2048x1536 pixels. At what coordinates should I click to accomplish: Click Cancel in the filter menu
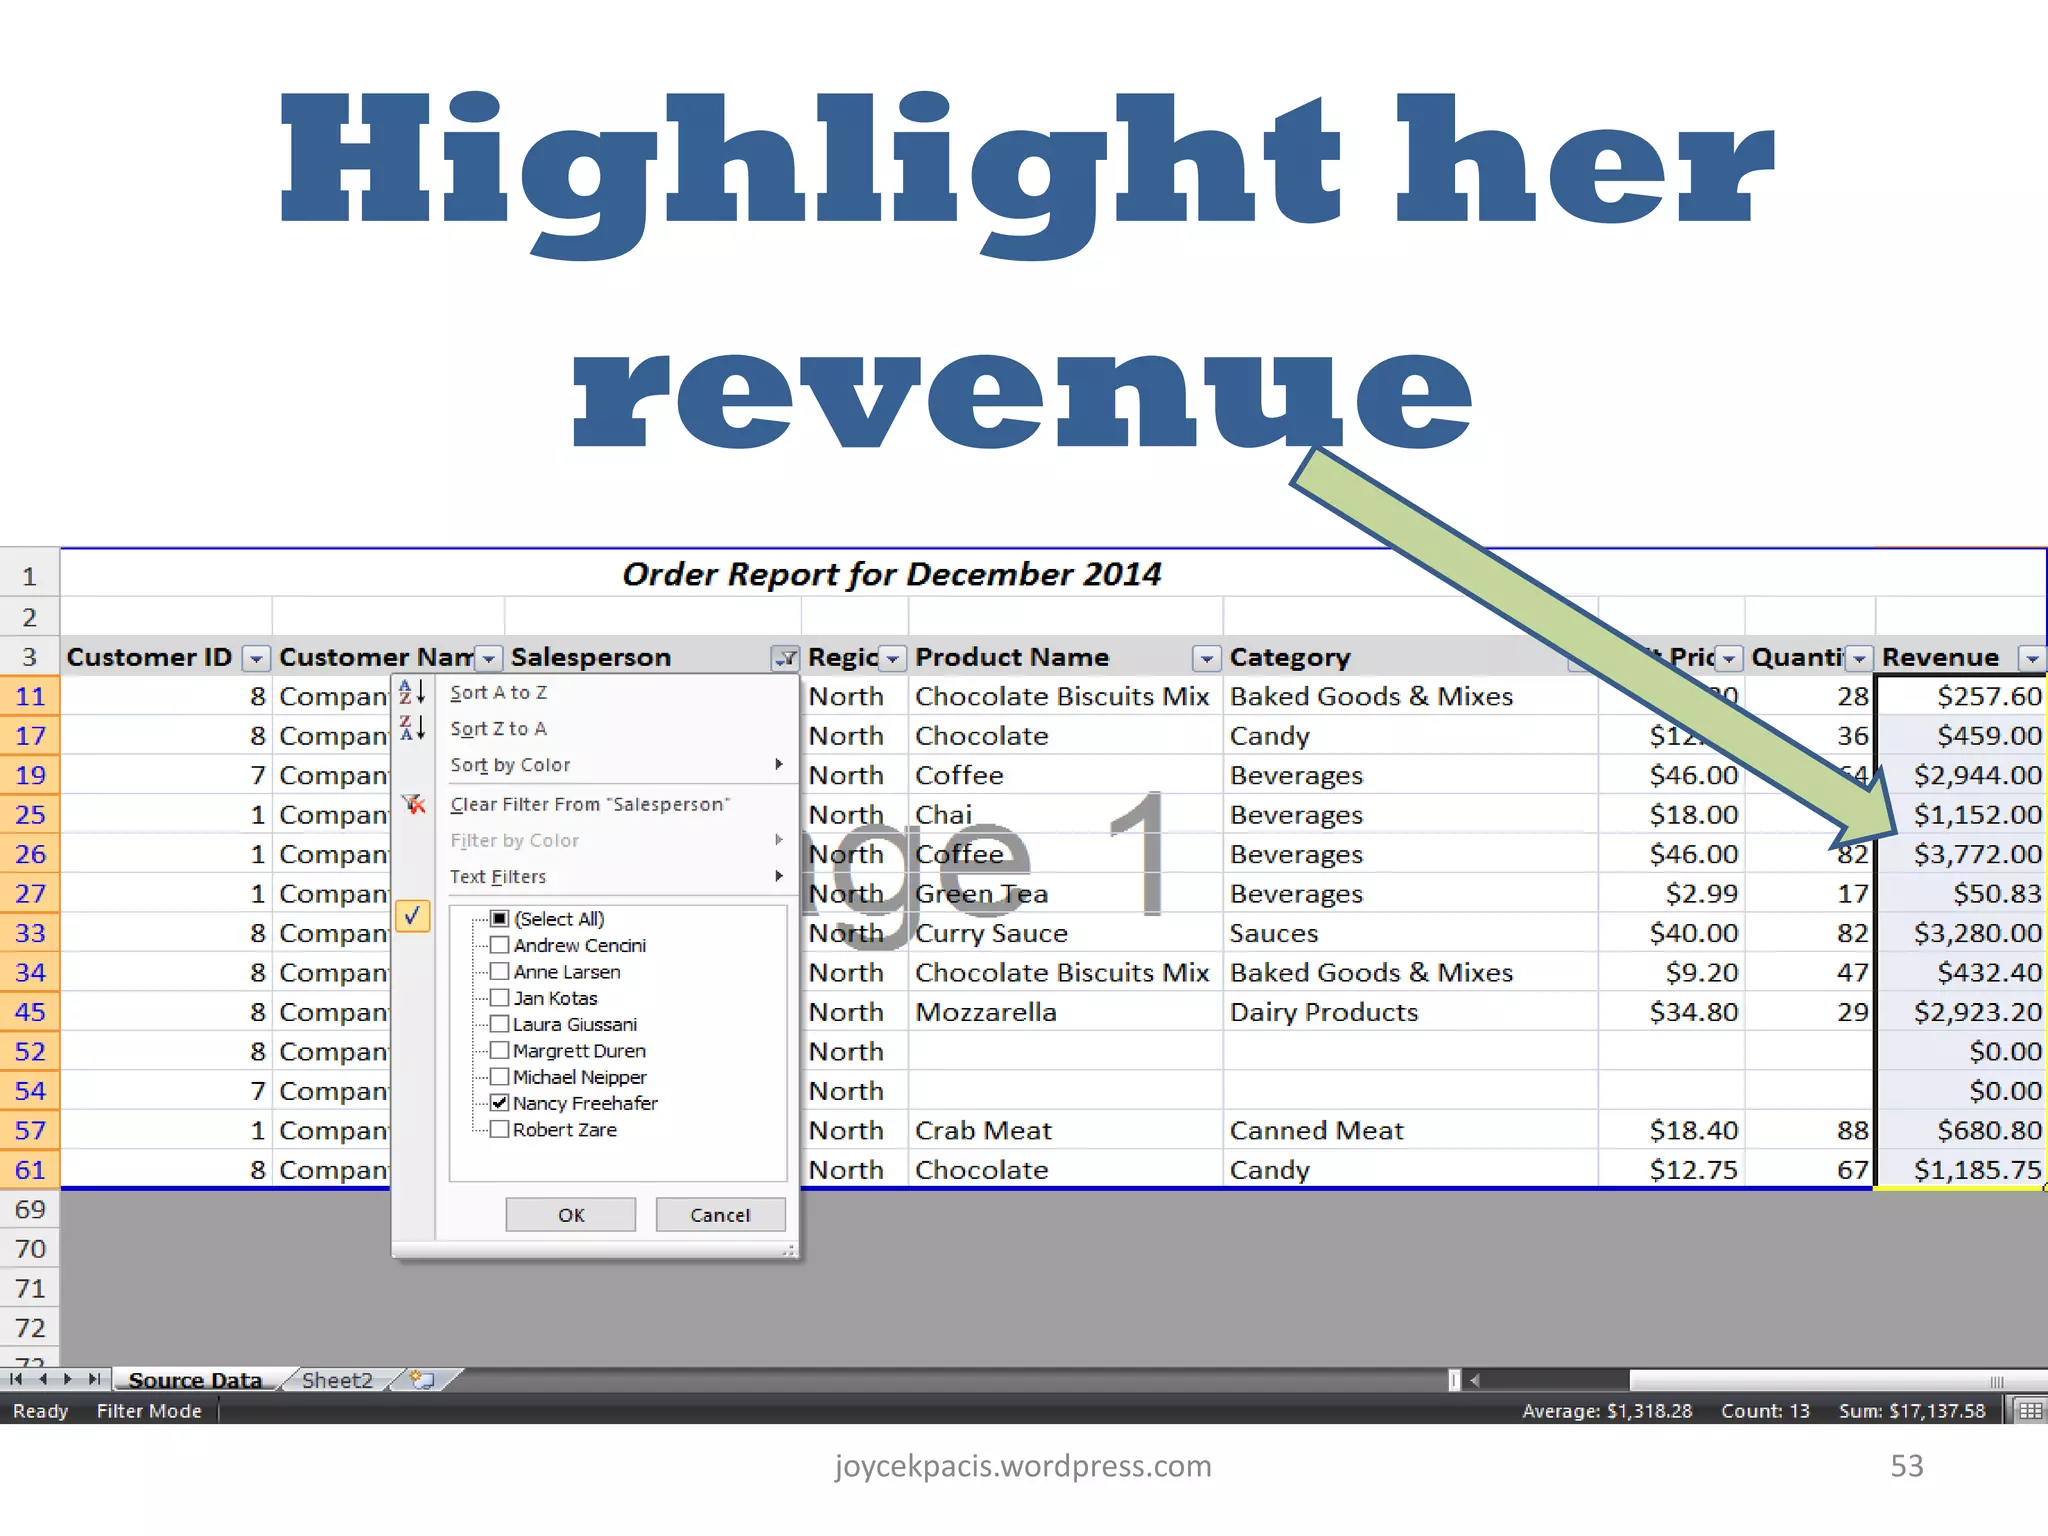[720, 1215]
